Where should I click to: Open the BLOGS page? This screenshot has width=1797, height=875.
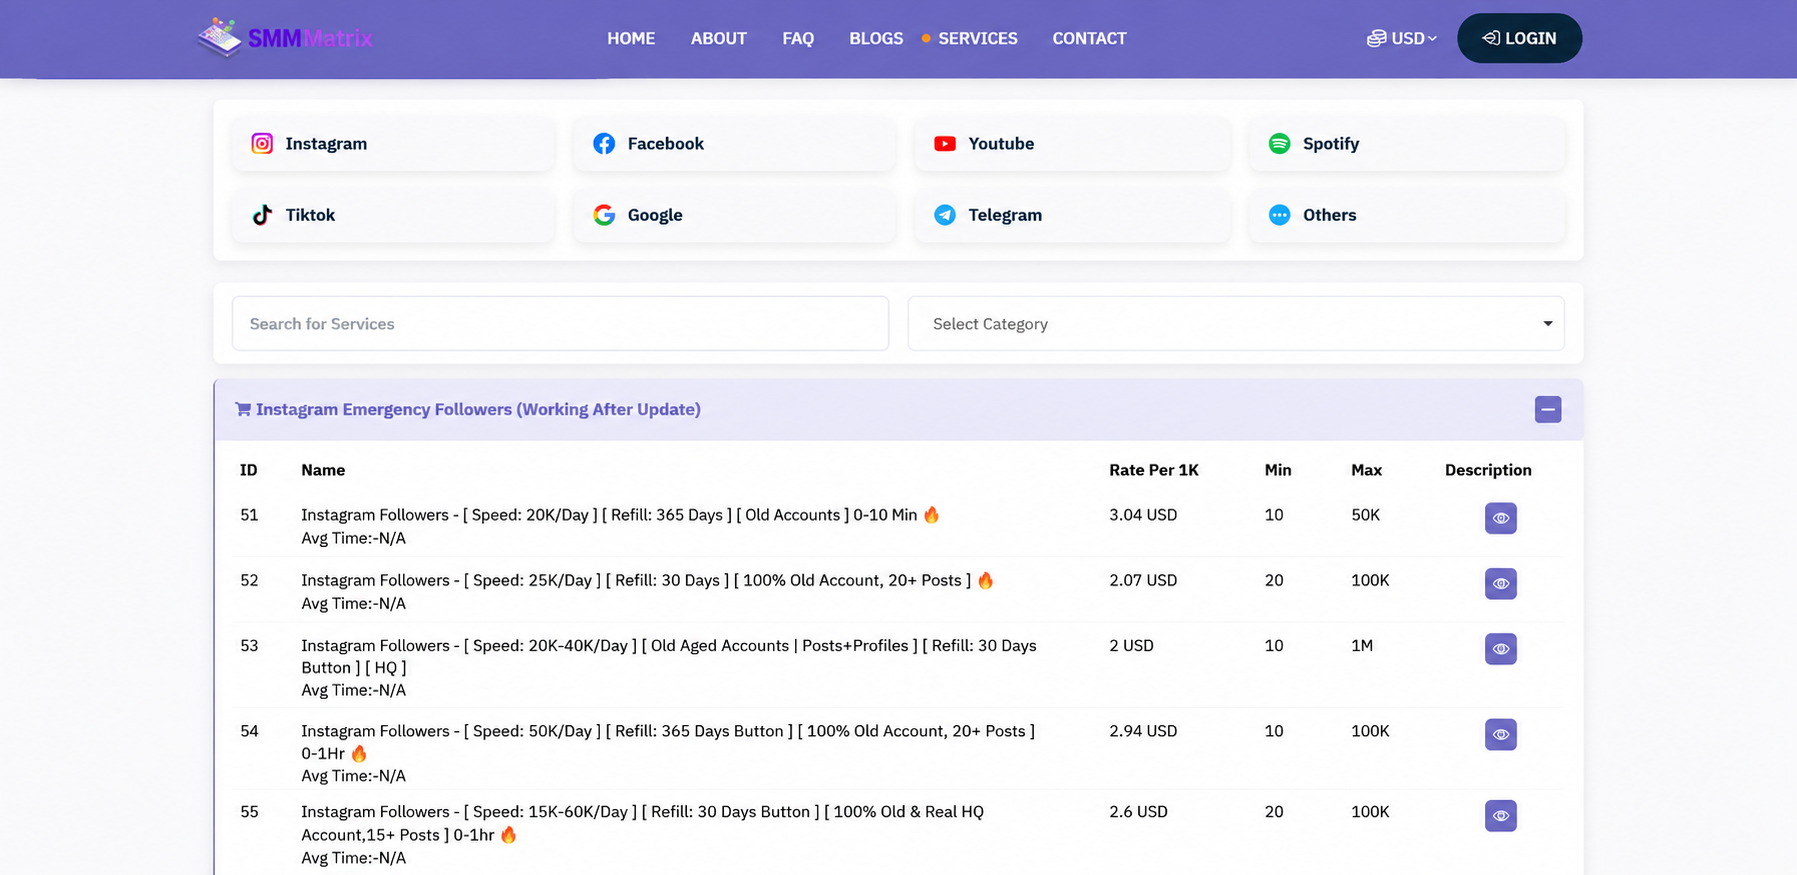click(x=876, y=38)
